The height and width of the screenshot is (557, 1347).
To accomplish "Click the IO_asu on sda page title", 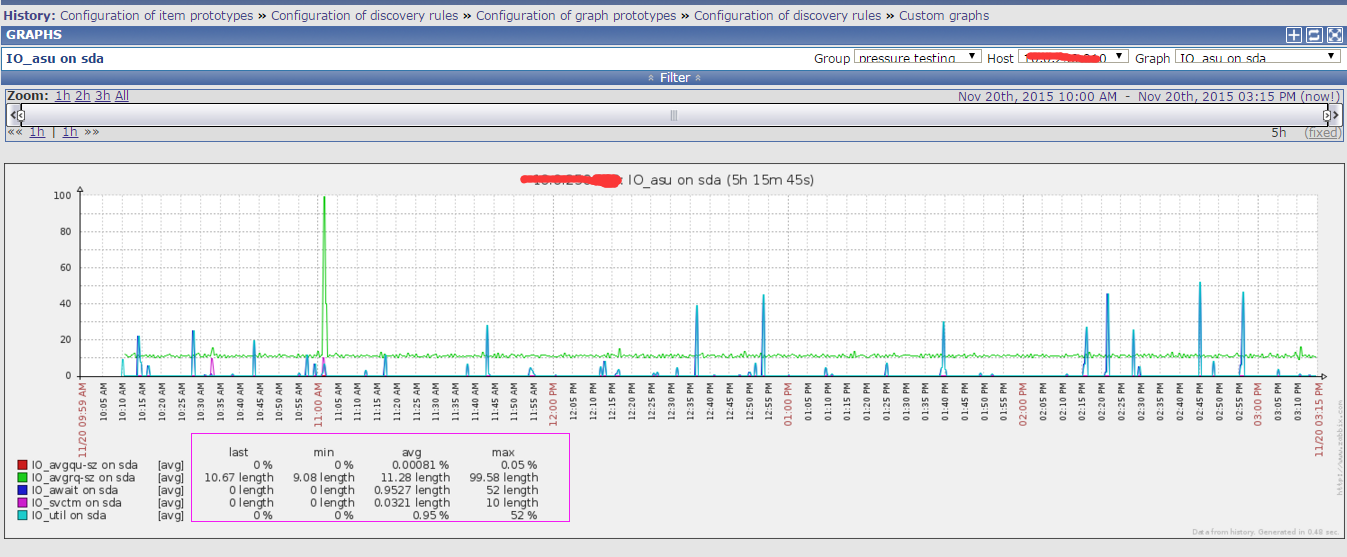I will (x=55, y=58).
